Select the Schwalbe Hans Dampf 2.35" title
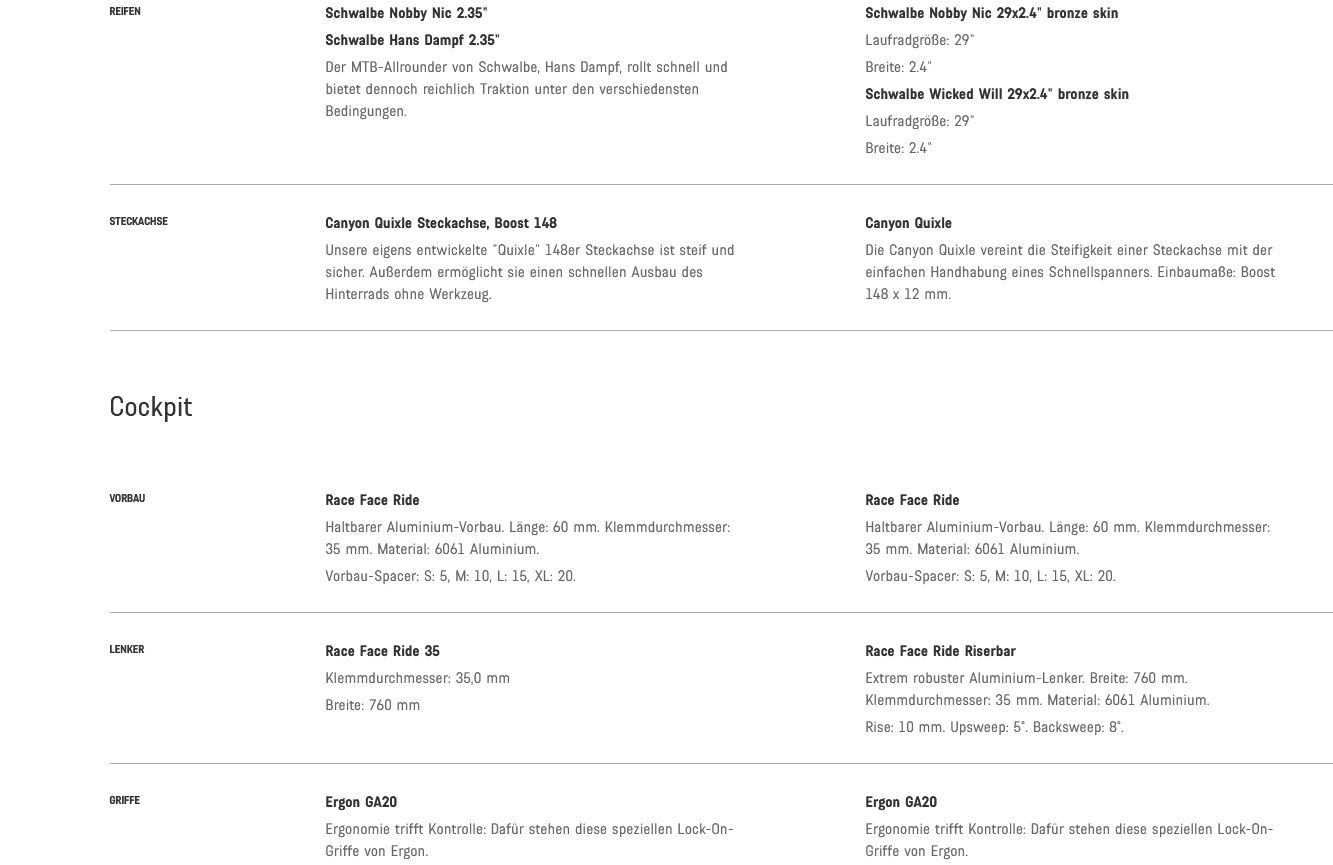The width and height of the screenshot is (1333, 865). click(x=412, y=40)
